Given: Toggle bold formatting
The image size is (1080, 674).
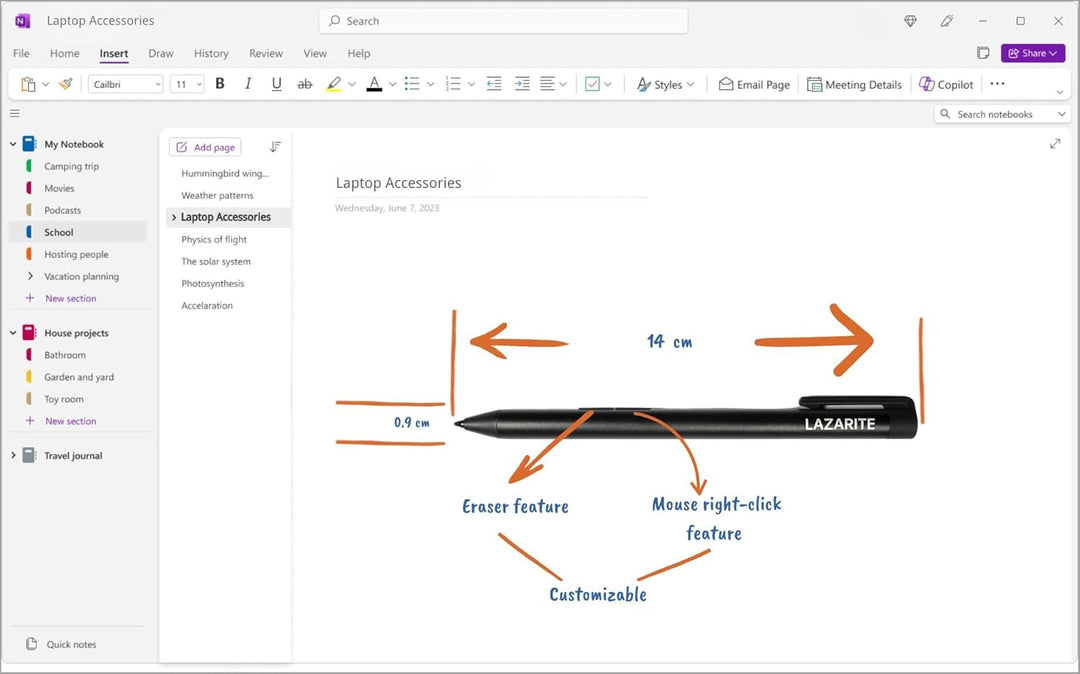Looking at the screenshot, I should click(x=220, y=85).
